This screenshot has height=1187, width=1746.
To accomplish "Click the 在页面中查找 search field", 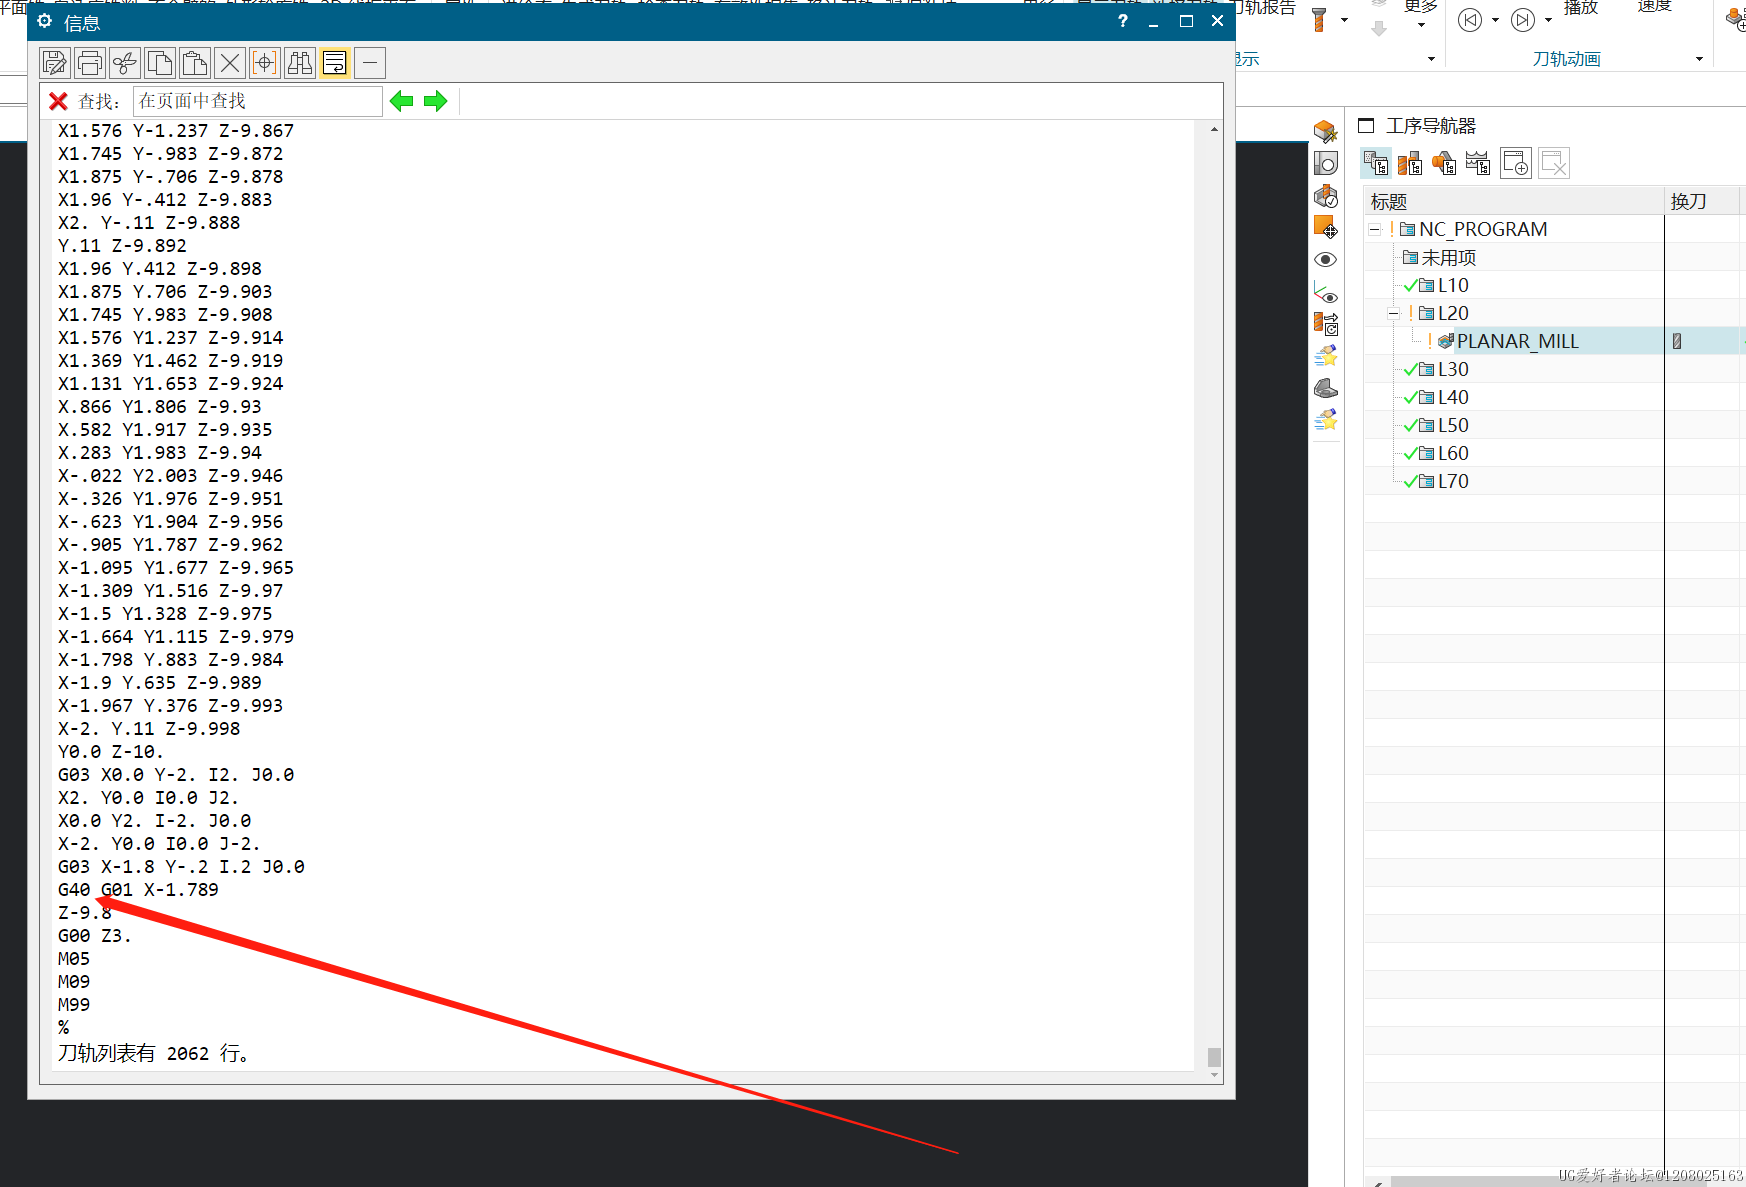I will 257,101.
